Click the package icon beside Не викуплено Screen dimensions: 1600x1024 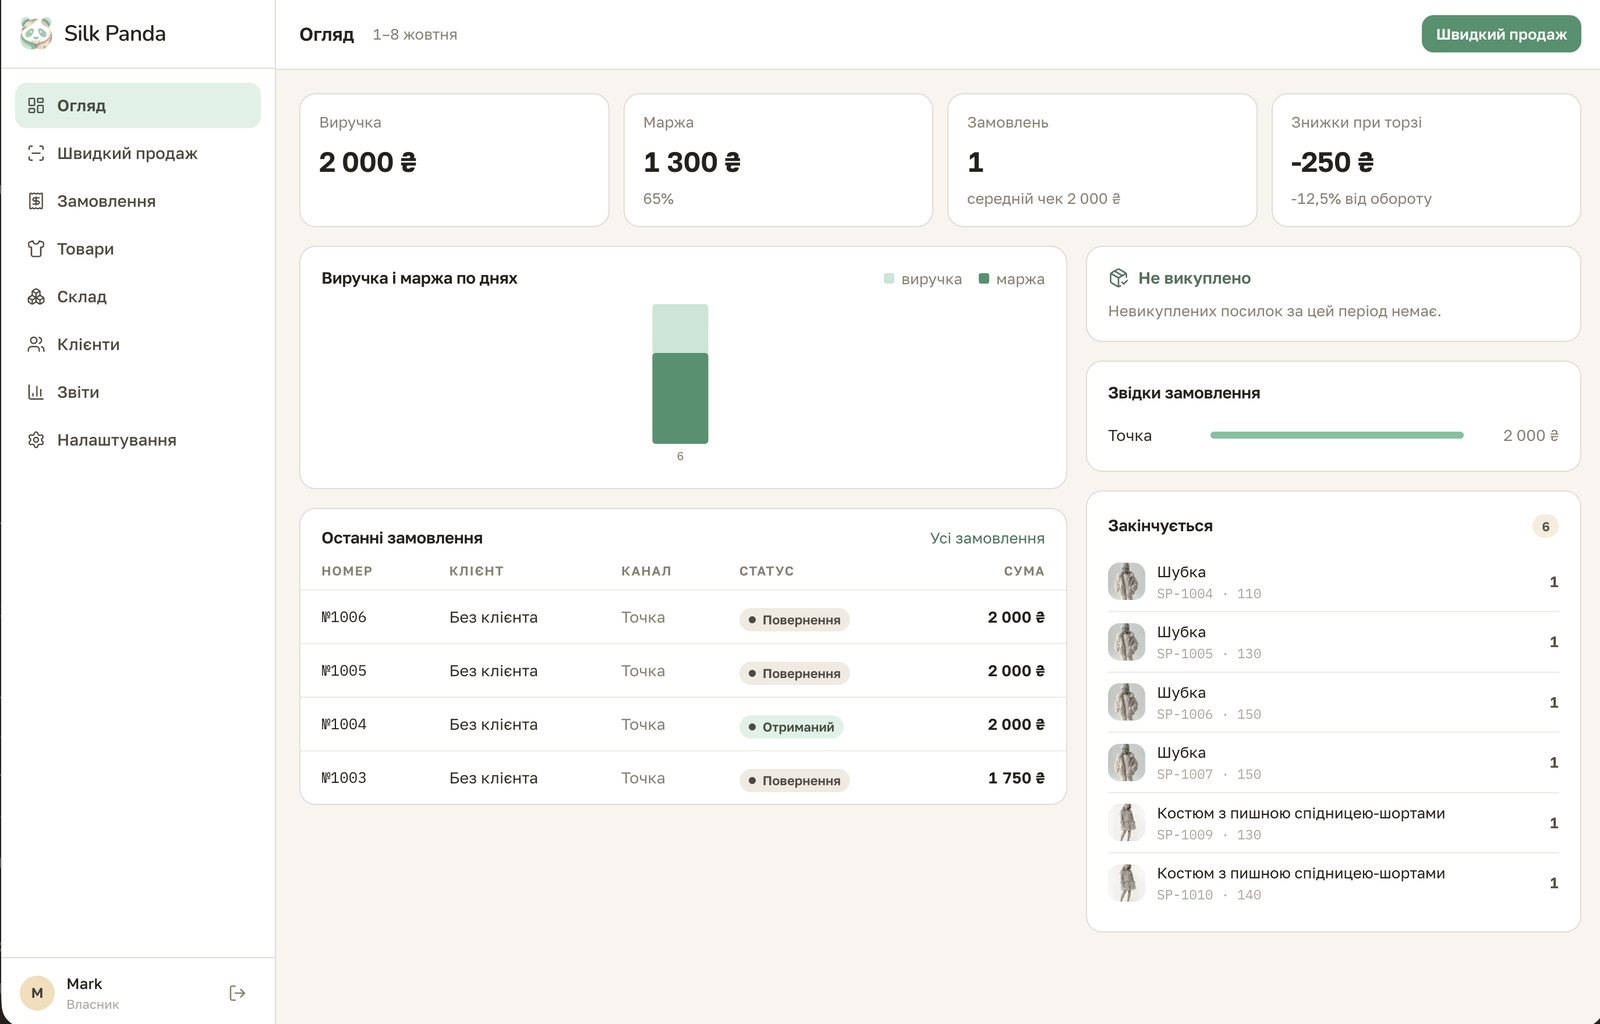[1119, 278]
